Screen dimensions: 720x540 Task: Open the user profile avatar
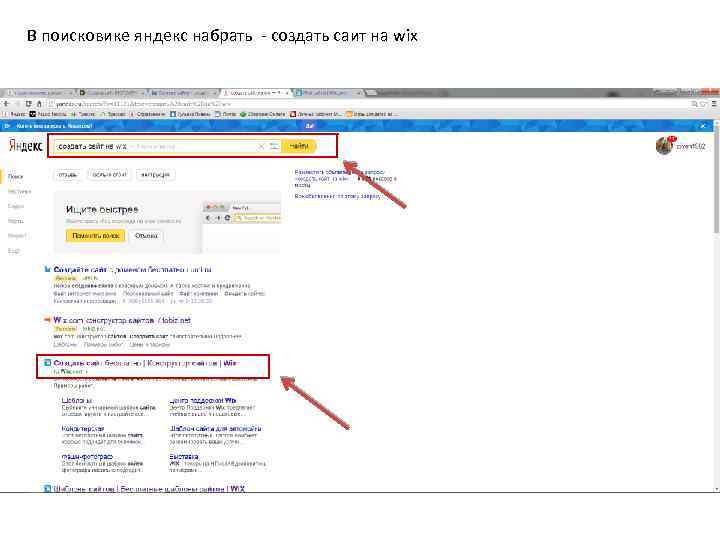pyautogui.click(x=664, y=146)
